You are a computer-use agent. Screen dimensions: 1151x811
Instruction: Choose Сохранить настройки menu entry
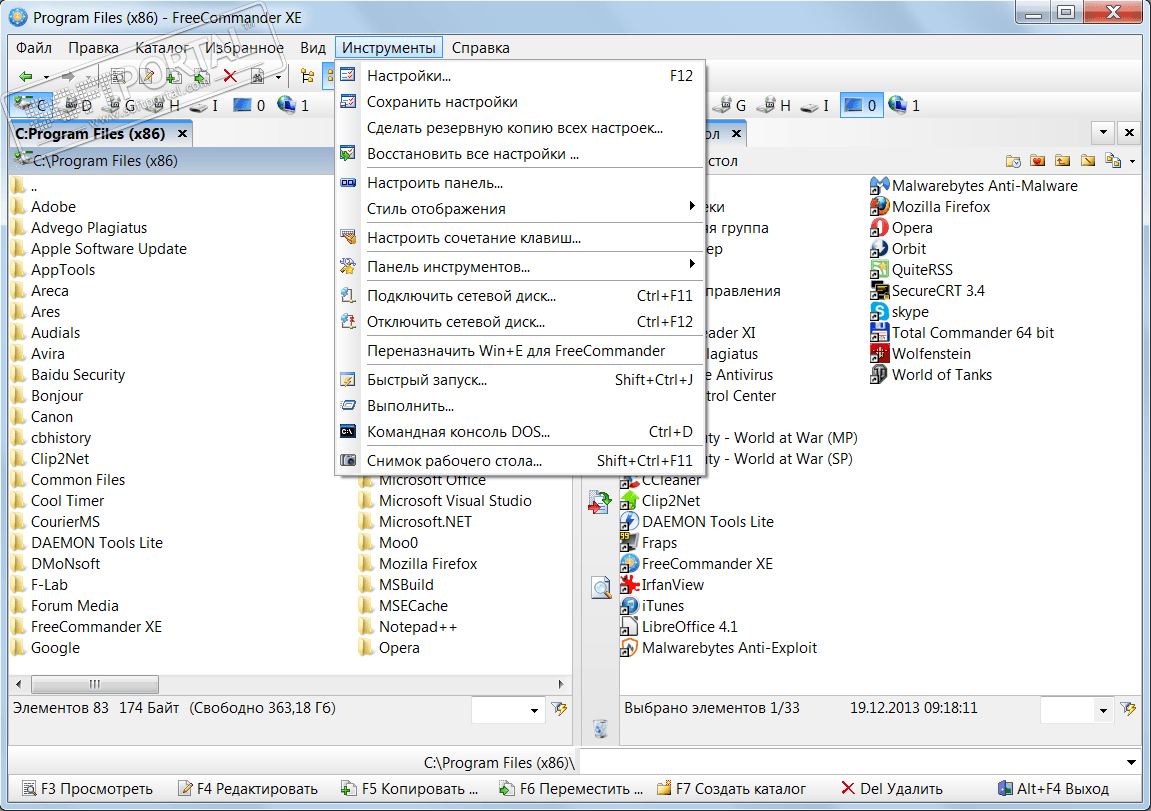tap(520, 102)
